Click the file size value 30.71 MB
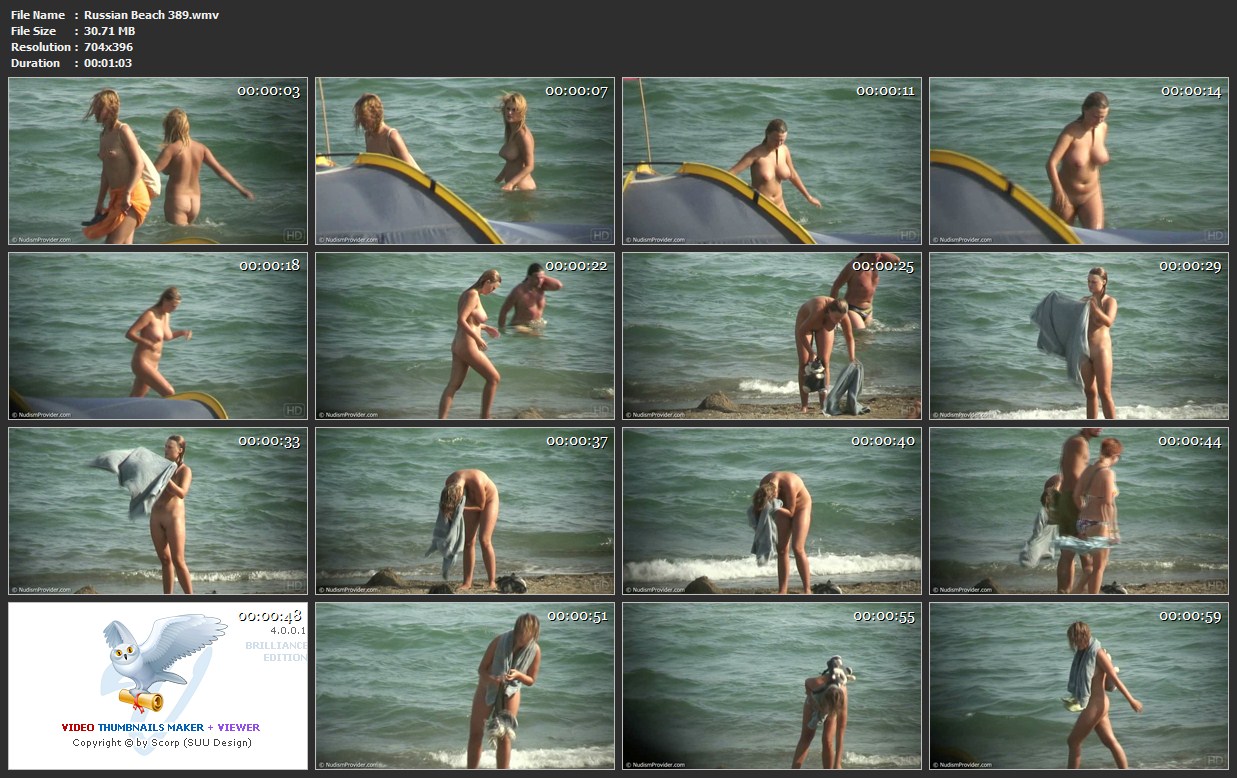1237x778 pixels. point(109,31)
